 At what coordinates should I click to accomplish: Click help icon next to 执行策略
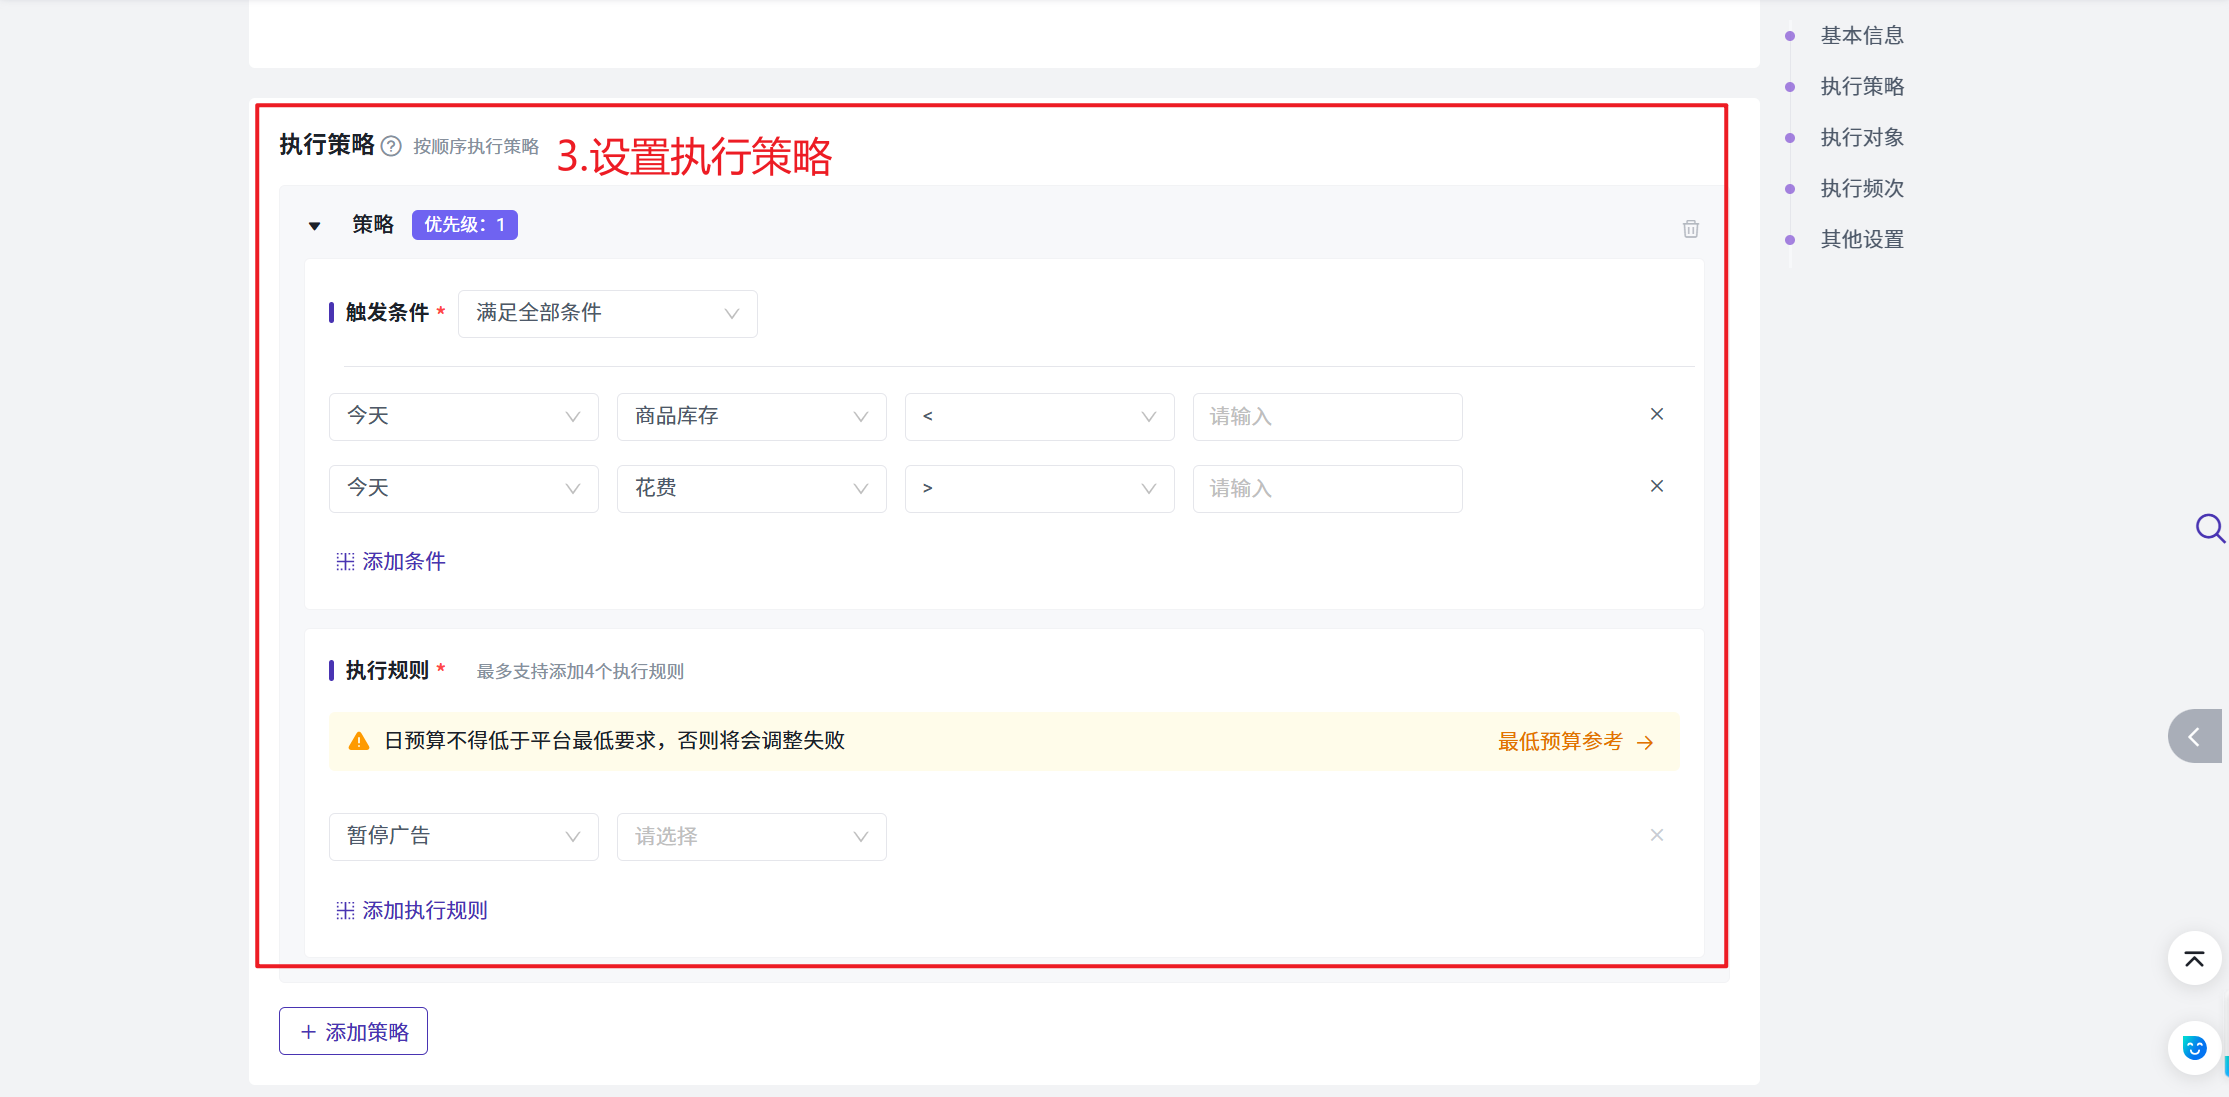coord(392,147)
